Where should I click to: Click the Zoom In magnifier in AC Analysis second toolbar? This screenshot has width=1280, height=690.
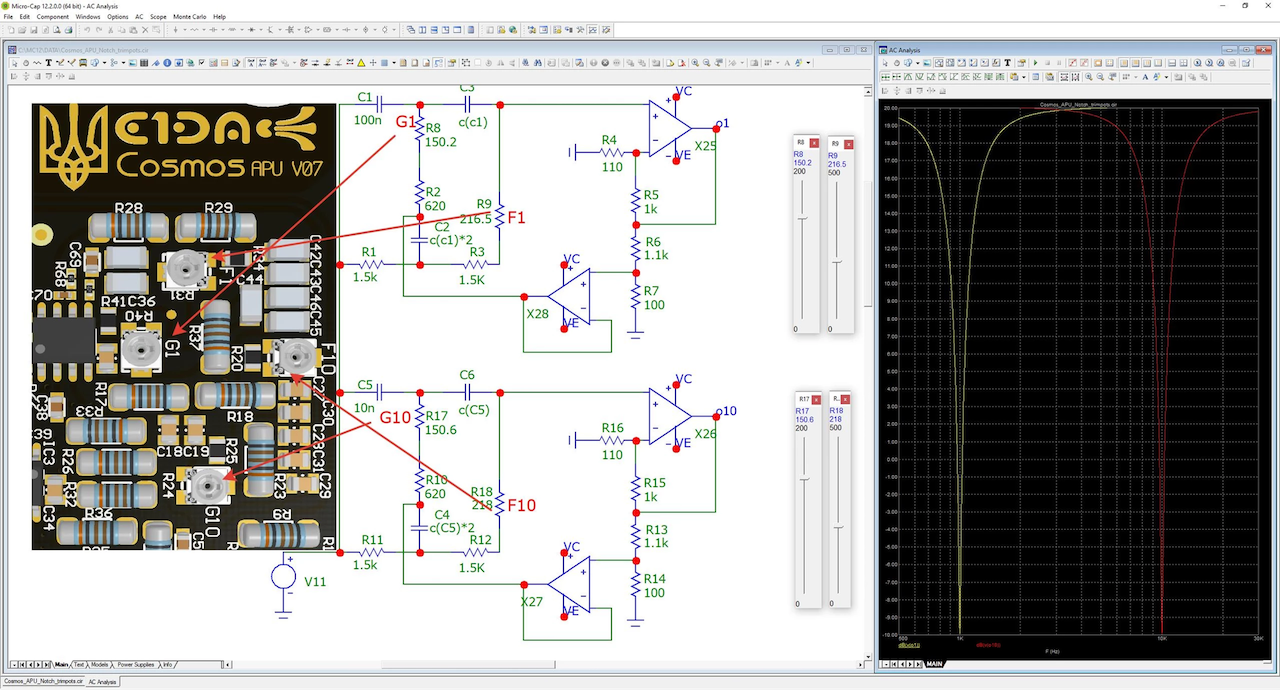click(1089, 77)
